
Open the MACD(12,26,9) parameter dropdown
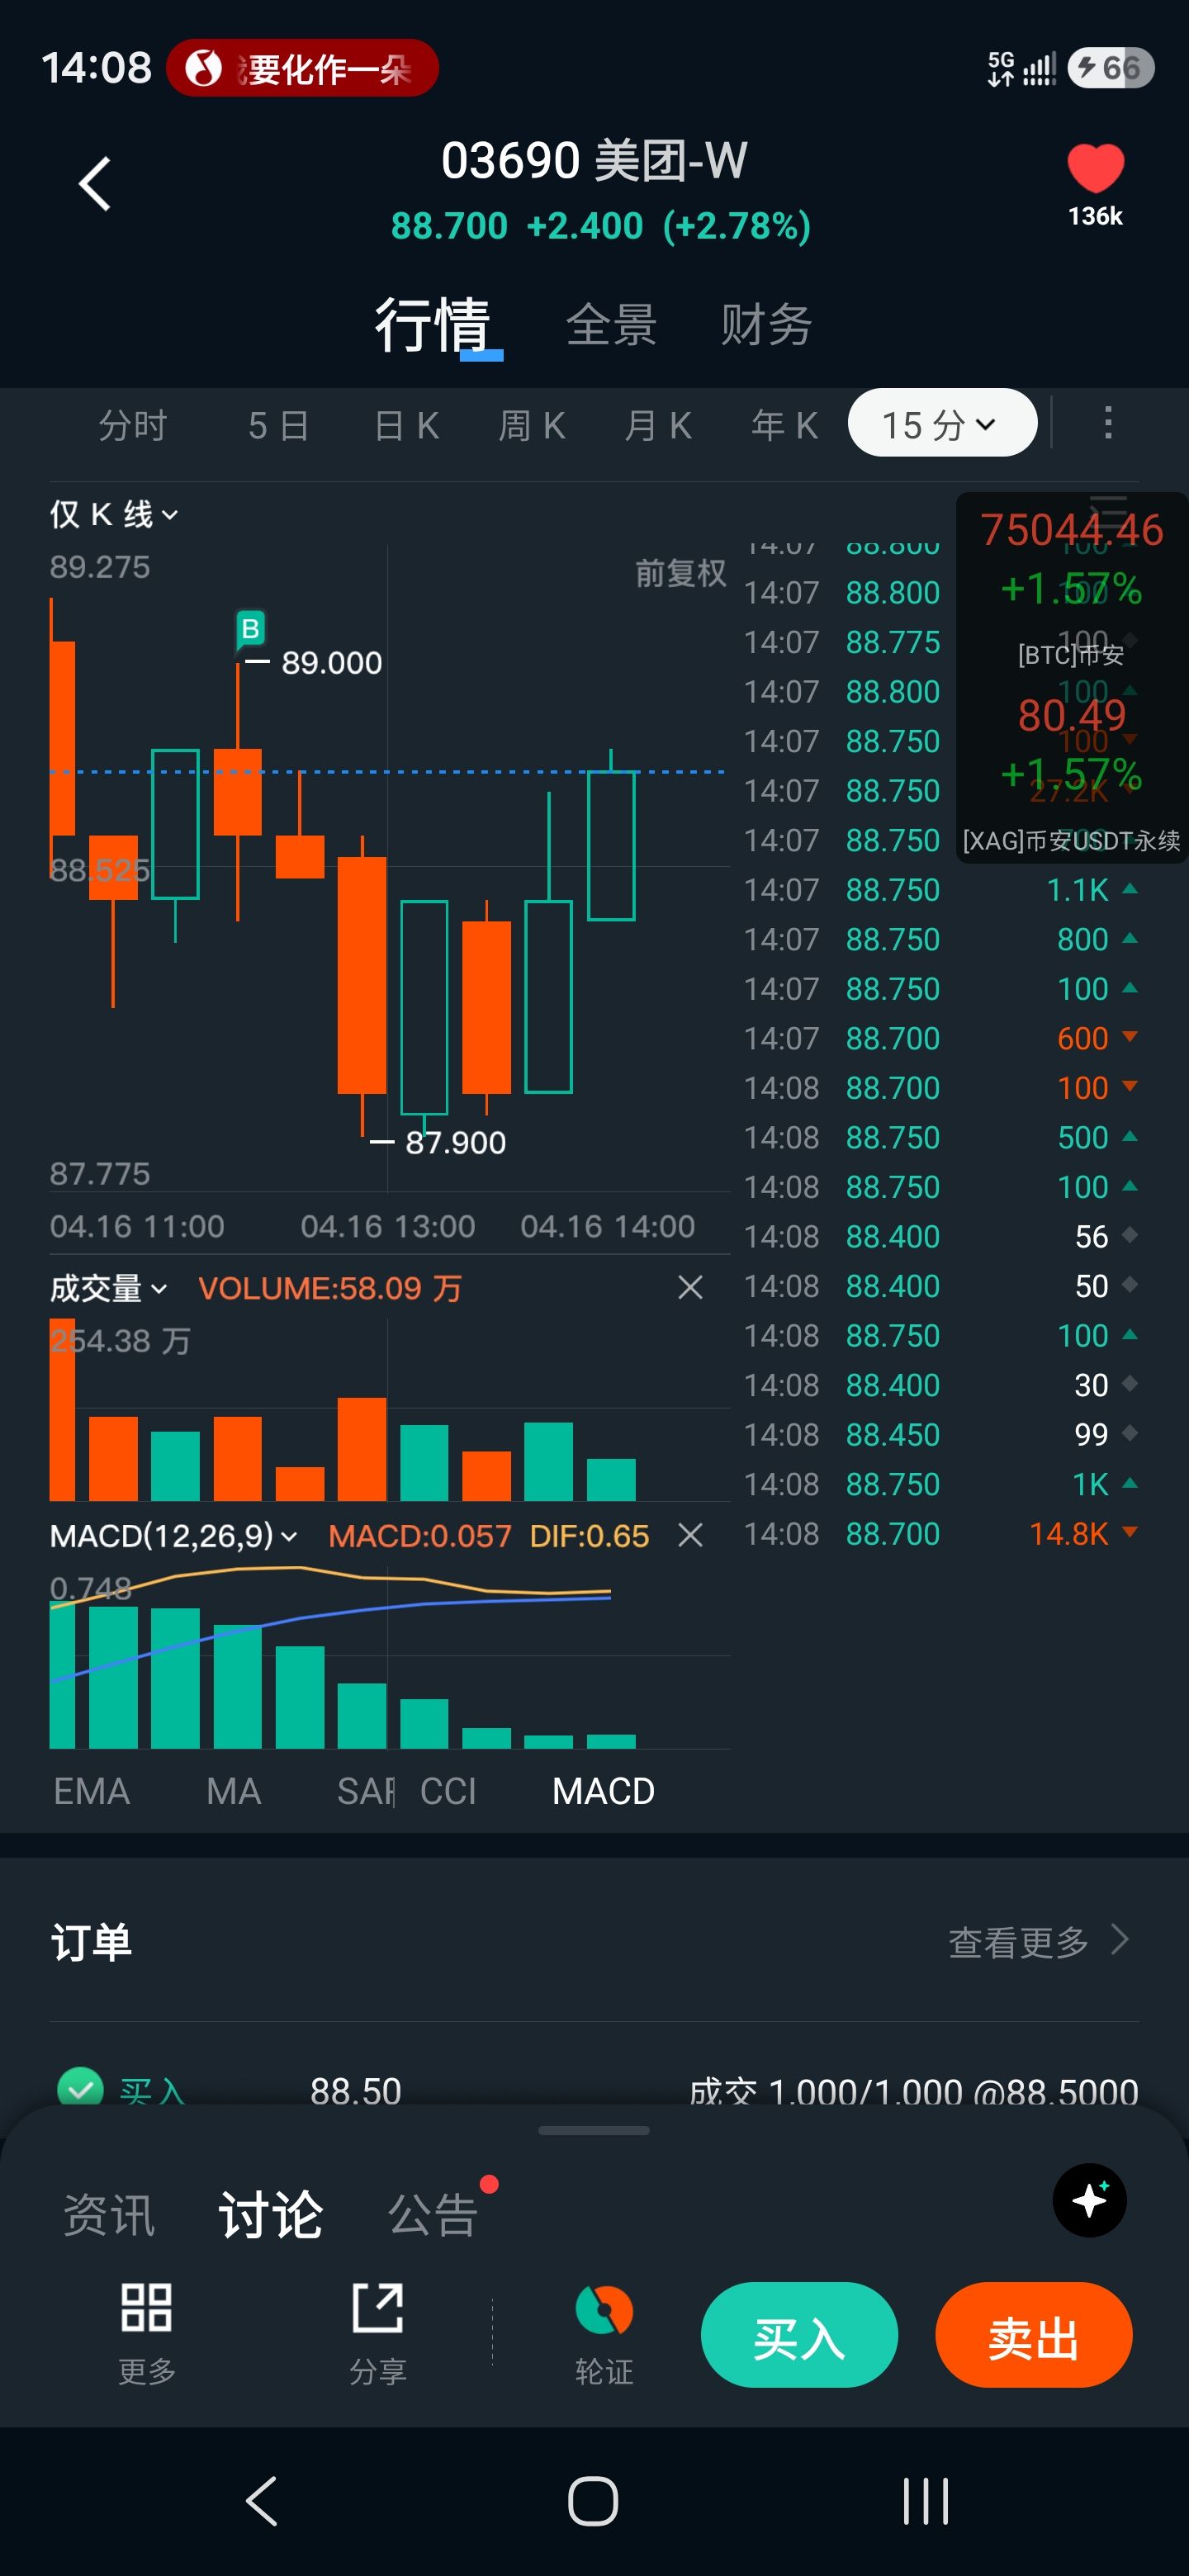coord(173,1536)
